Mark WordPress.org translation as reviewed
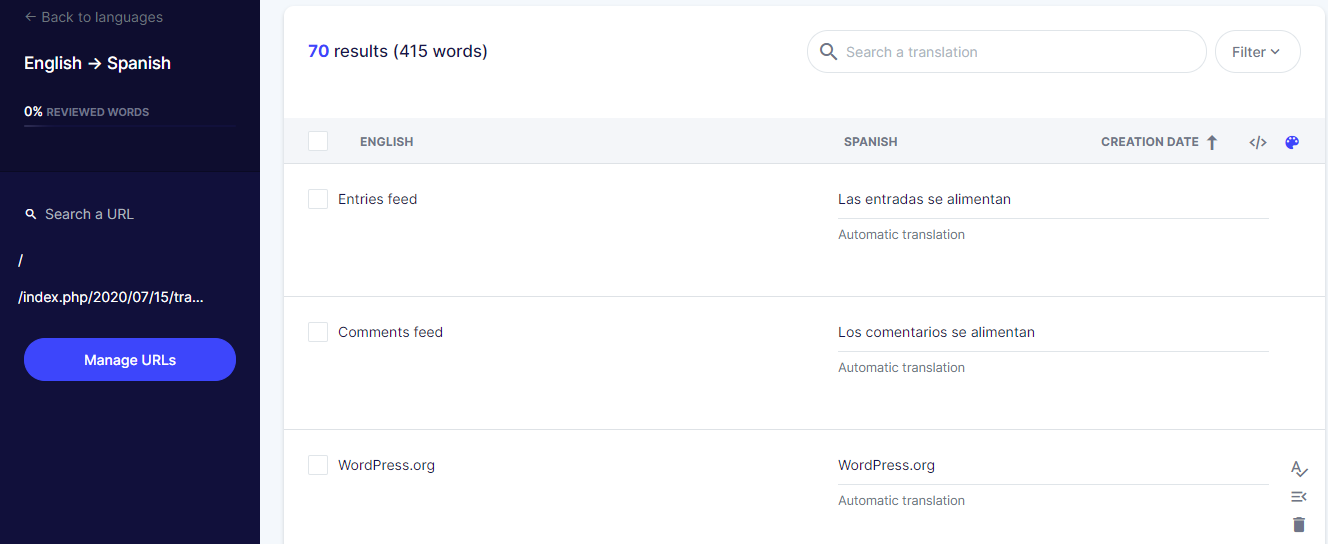Image resolution: width=1328 pixels, height=544 pixels. pyautogui.click(x=1299, y=468)
